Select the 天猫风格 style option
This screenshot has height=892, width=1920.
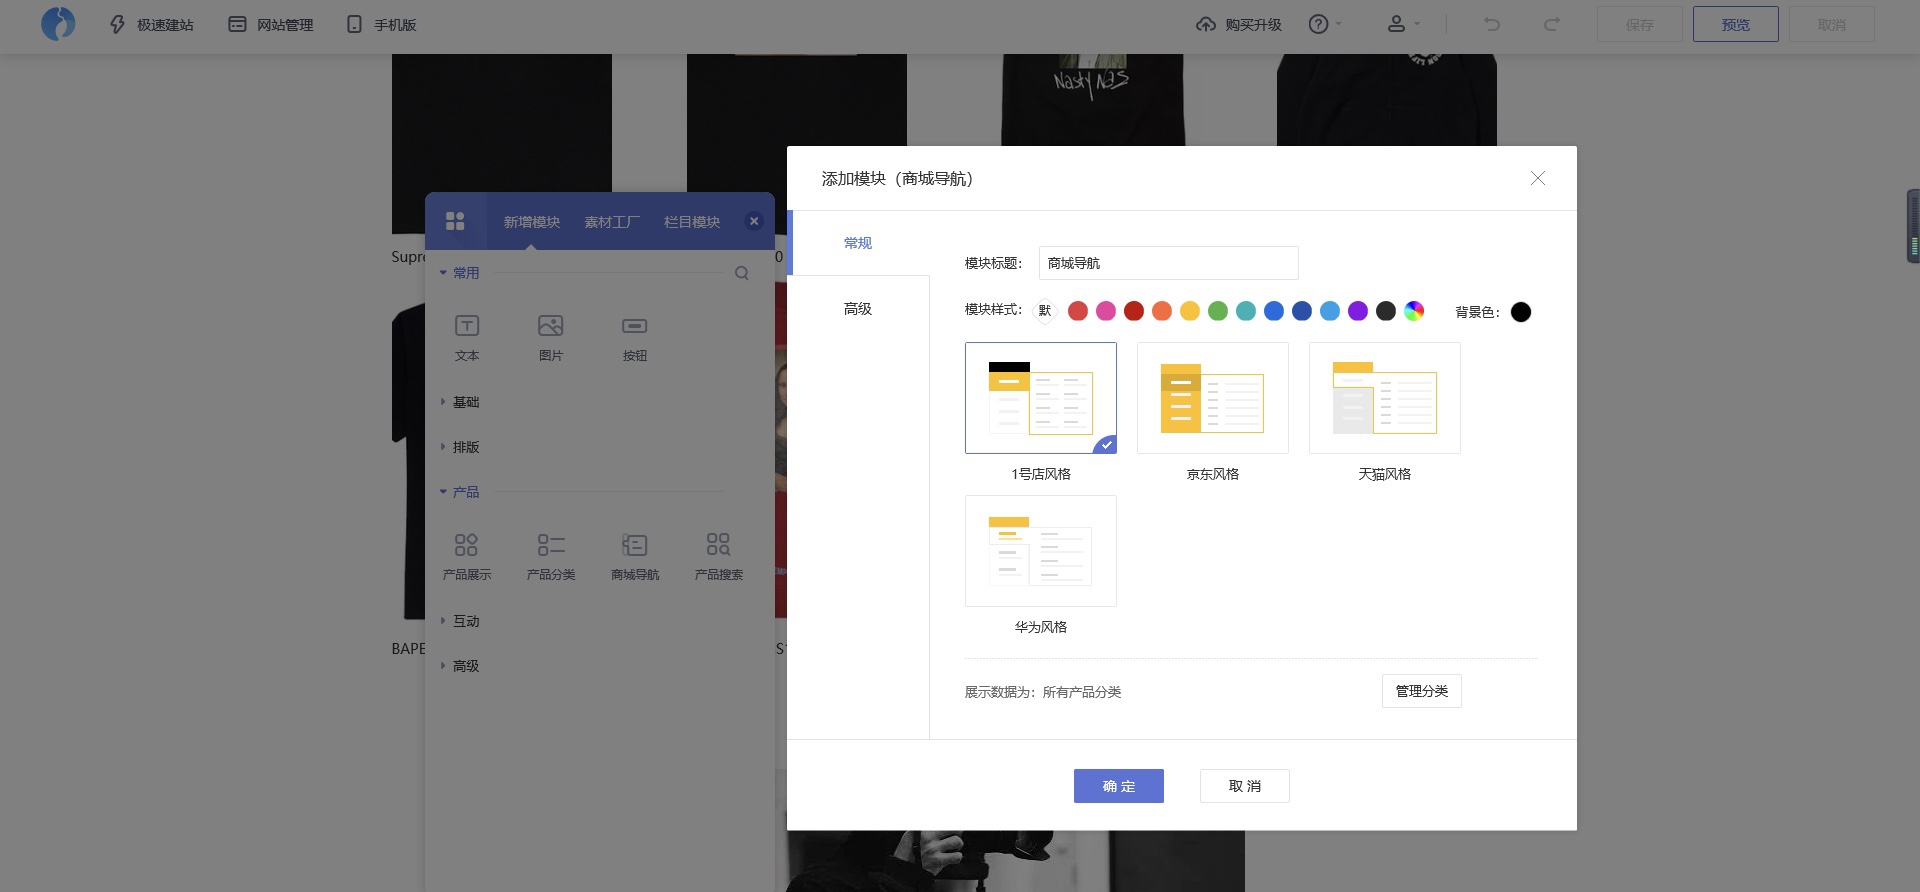click(x=1384, y=398)
